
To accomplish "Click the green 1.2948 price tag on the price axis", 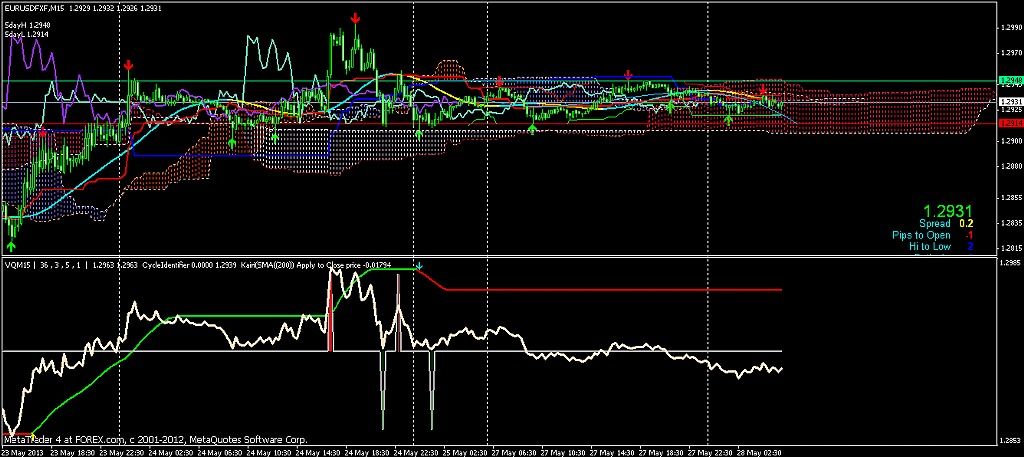I will click(1010, 80).
